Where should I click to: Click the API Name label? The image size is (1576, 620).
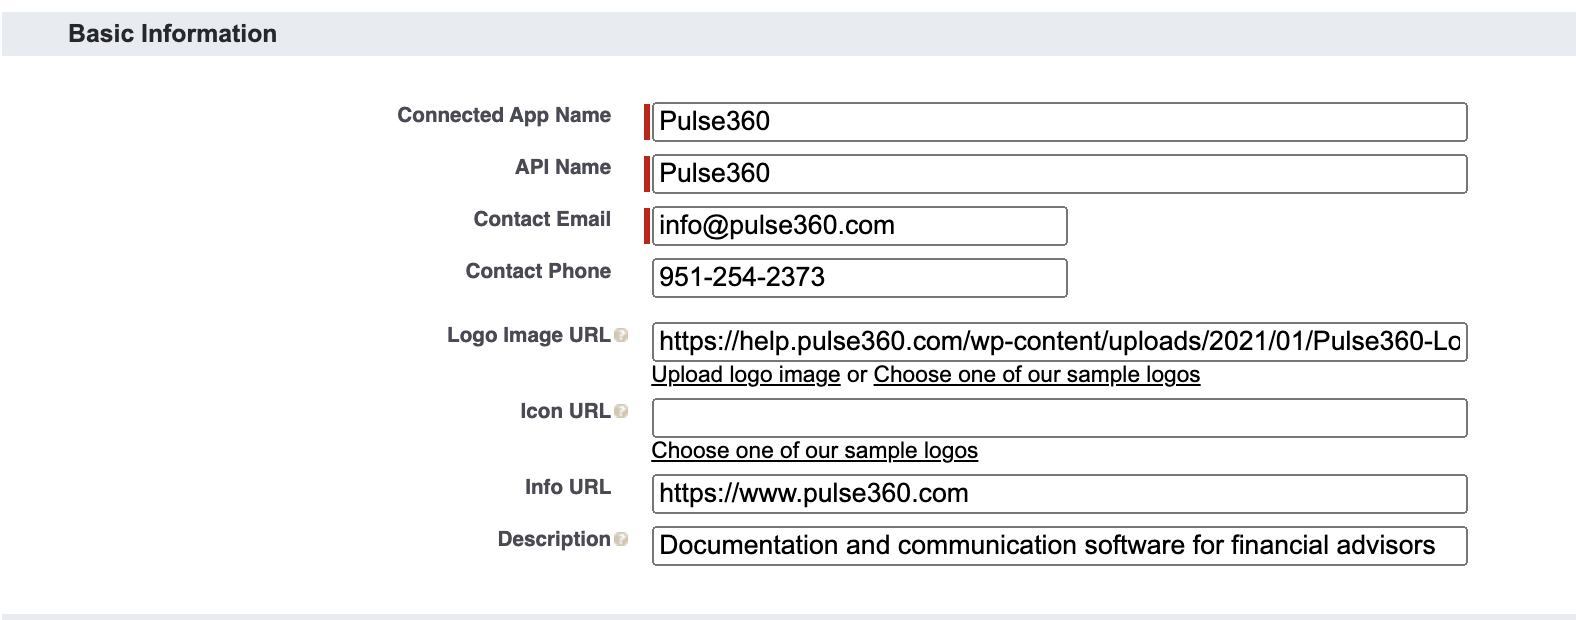563,167
